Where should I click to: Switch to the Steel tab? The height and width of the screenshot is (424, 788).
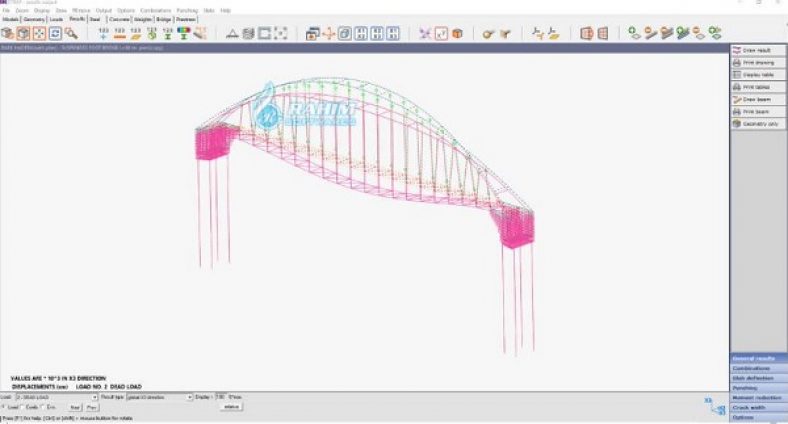95,20
